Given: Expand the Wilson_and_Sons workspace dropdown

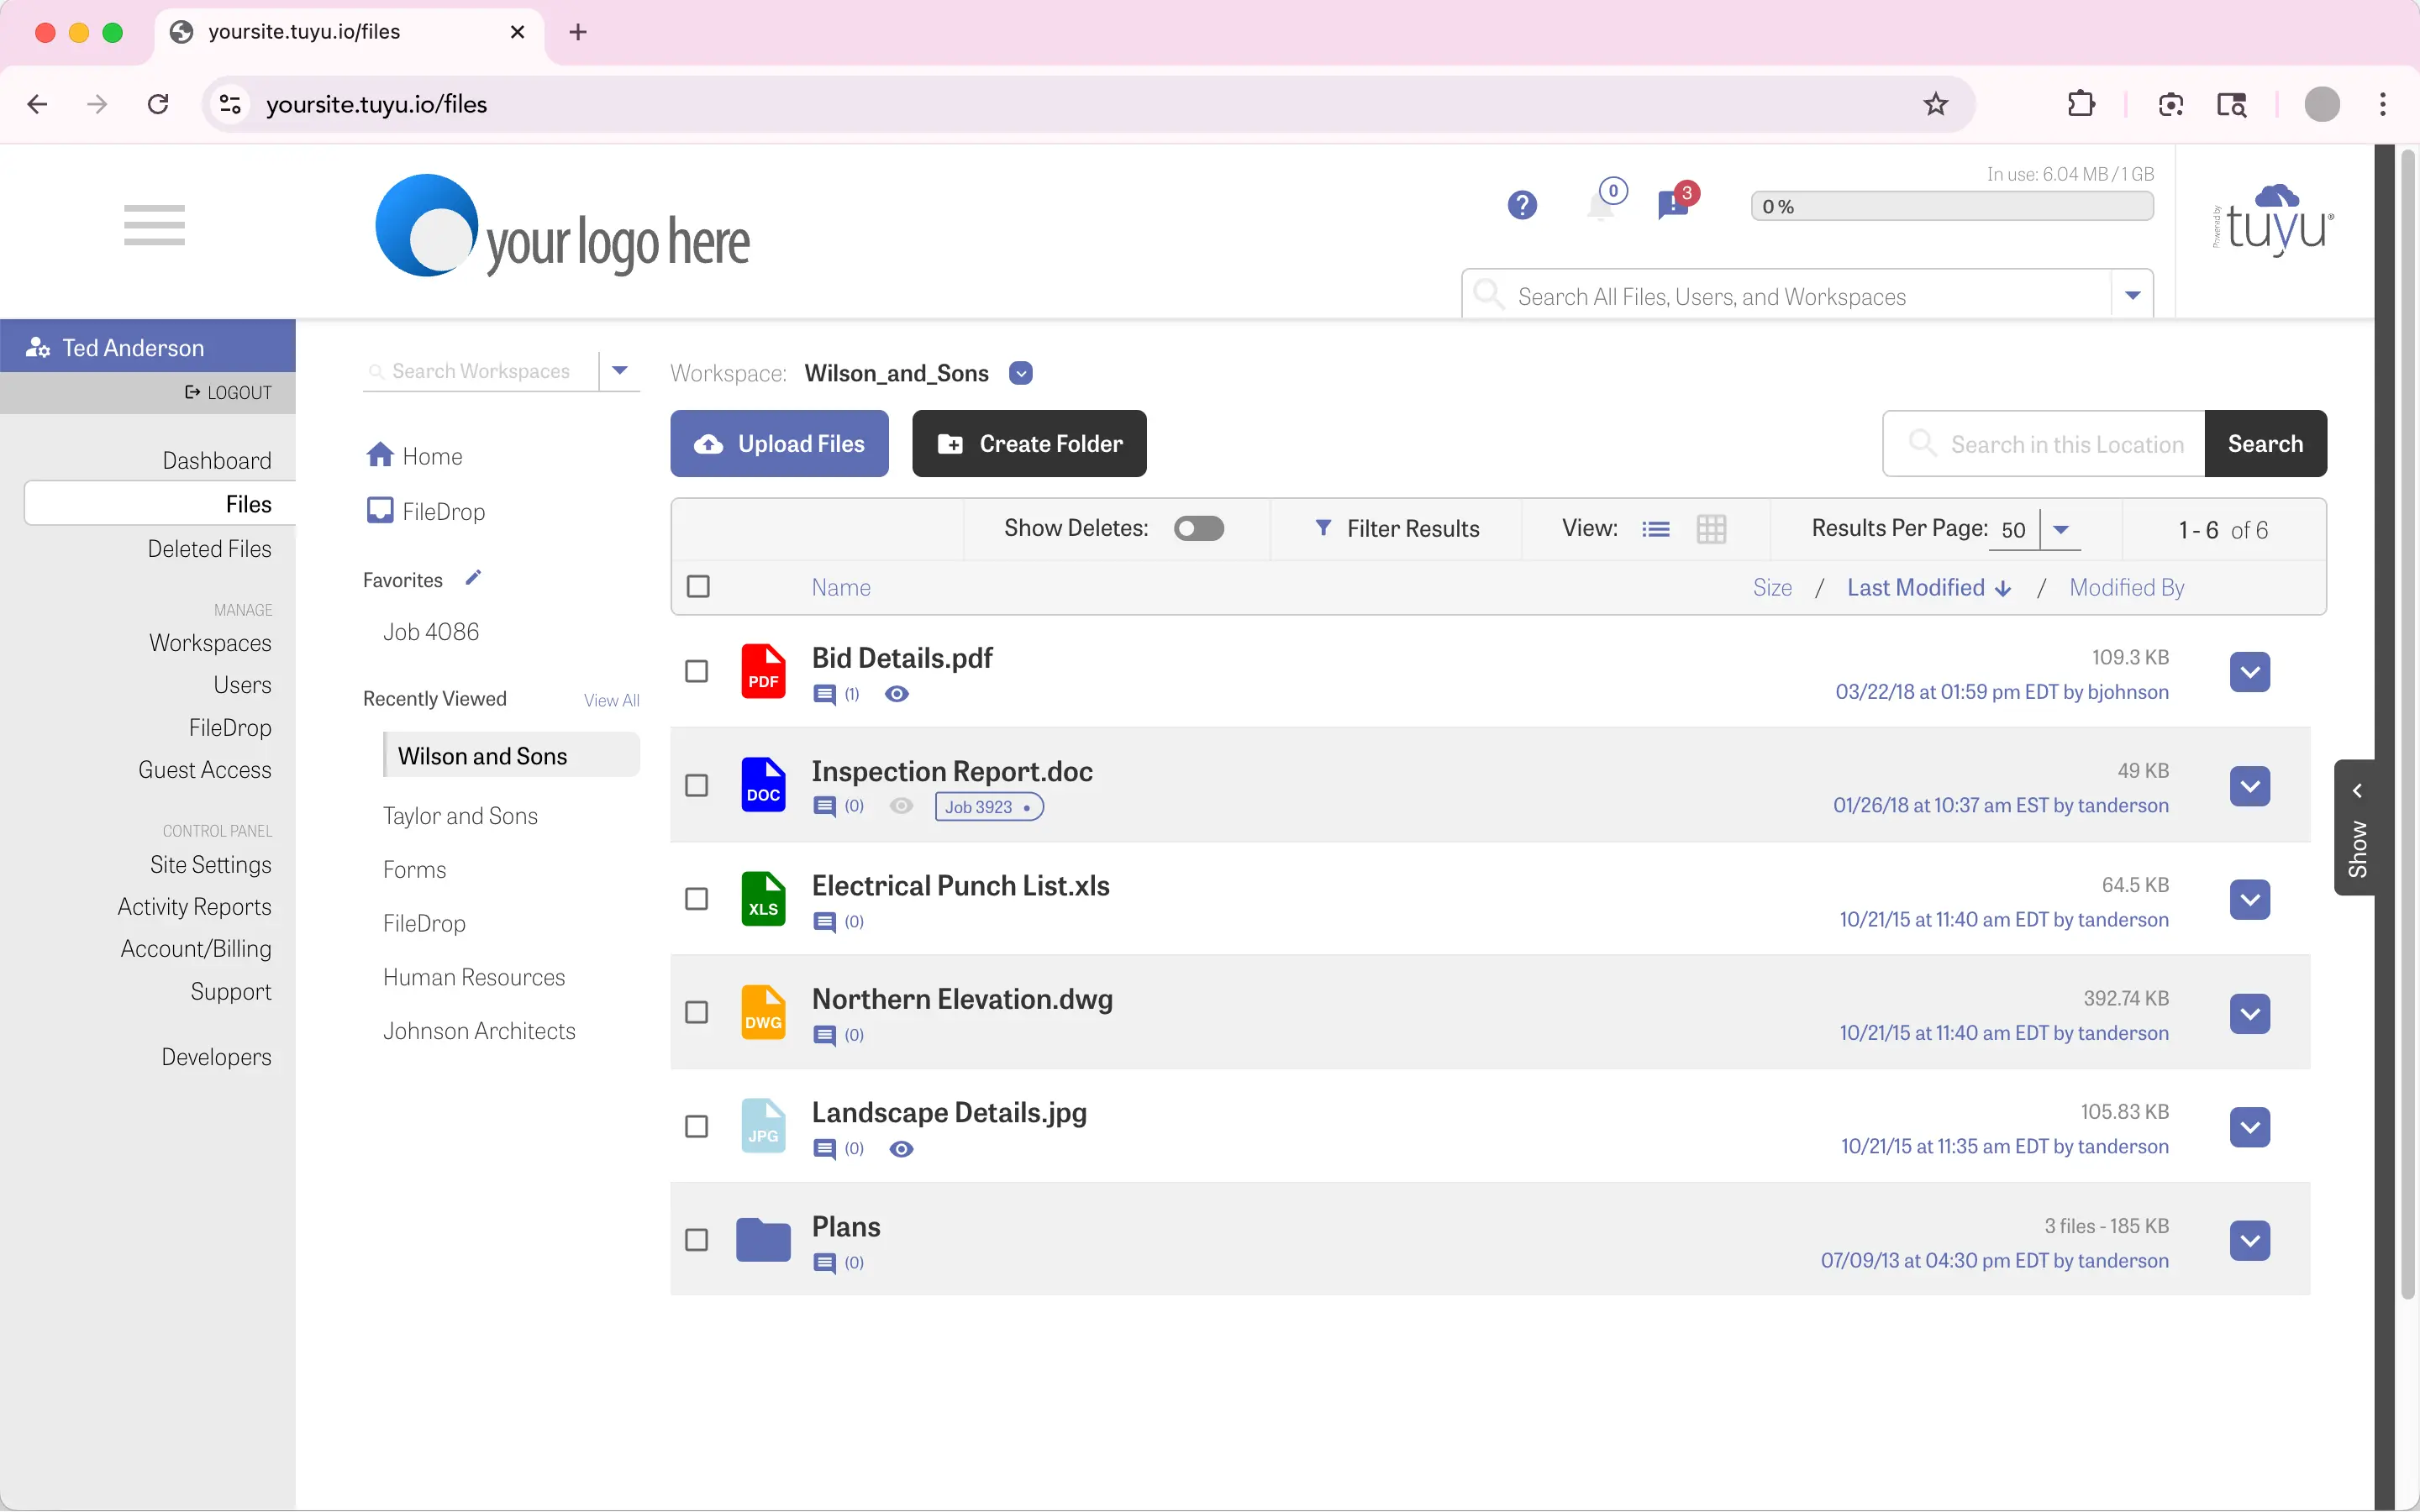Looking at the screenshot, I should [1020, 373].
